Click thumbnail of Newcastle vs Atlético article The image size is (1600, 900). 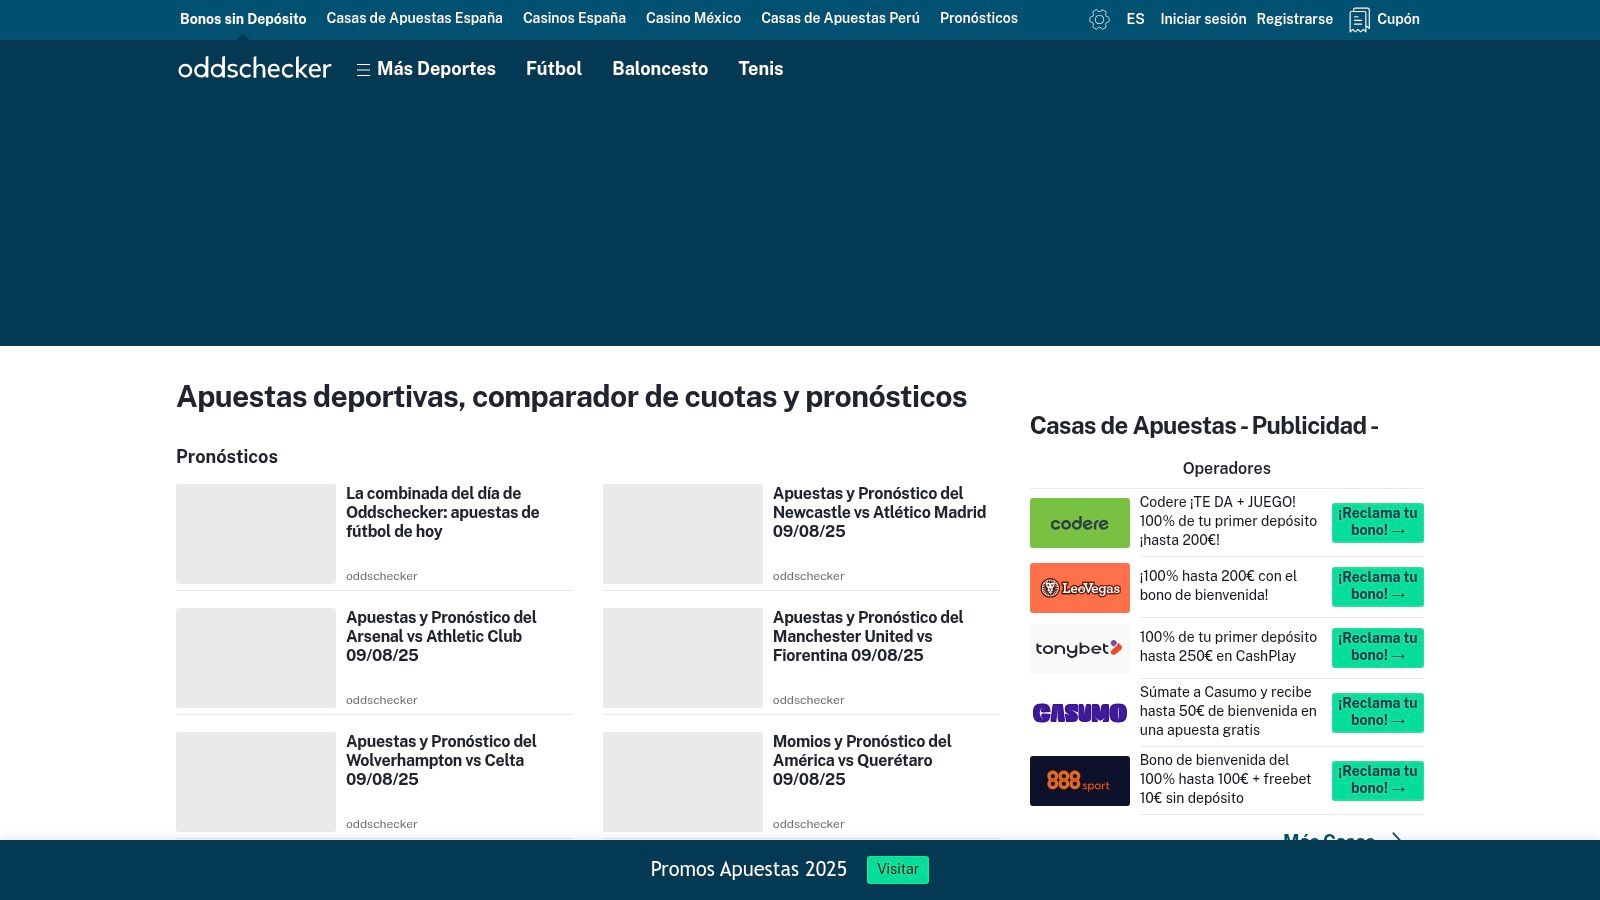[683, 534]
